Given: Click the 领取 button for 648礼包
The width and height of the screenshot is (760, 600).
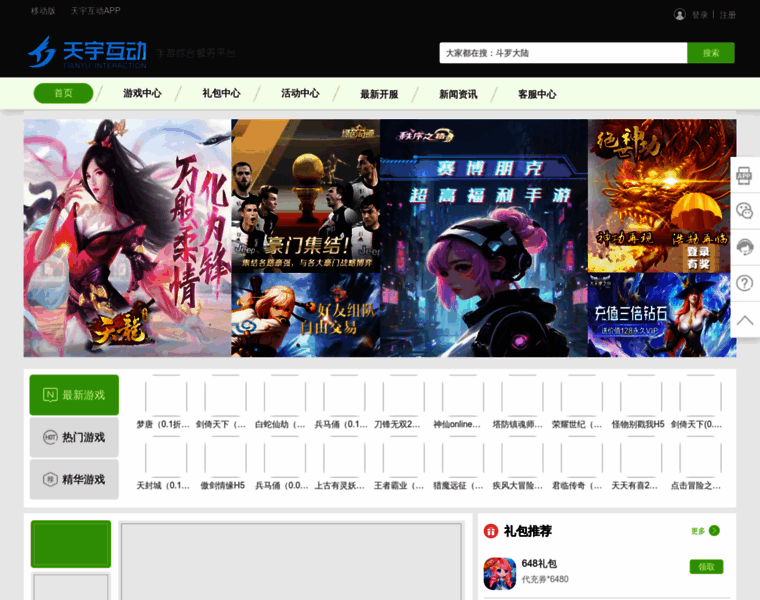Looking at the screenshot, I should 706,567.
